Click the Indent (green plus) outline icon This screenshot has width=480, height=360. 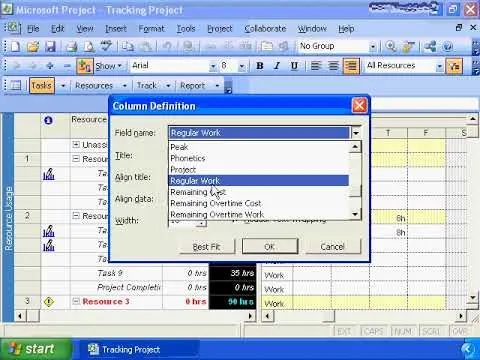tap(50, 66)
